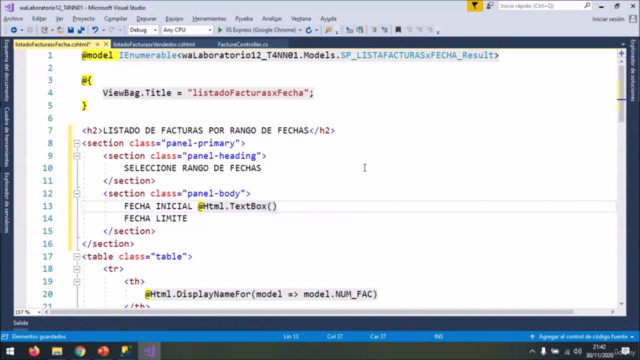This screenshot has height=360, width=640.
Task: Click Agregar al control de código fuente
Action: point(583,337)
